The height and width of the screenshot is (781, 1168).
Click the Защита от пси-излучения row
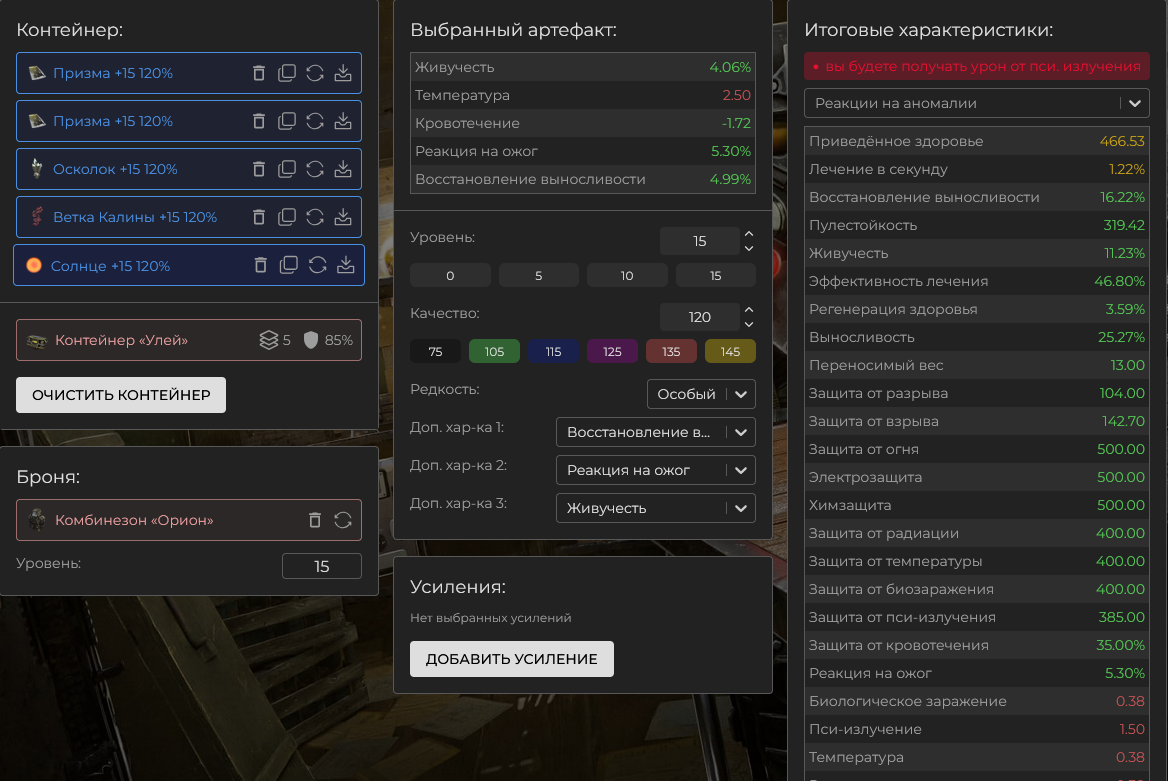point(977,618)
